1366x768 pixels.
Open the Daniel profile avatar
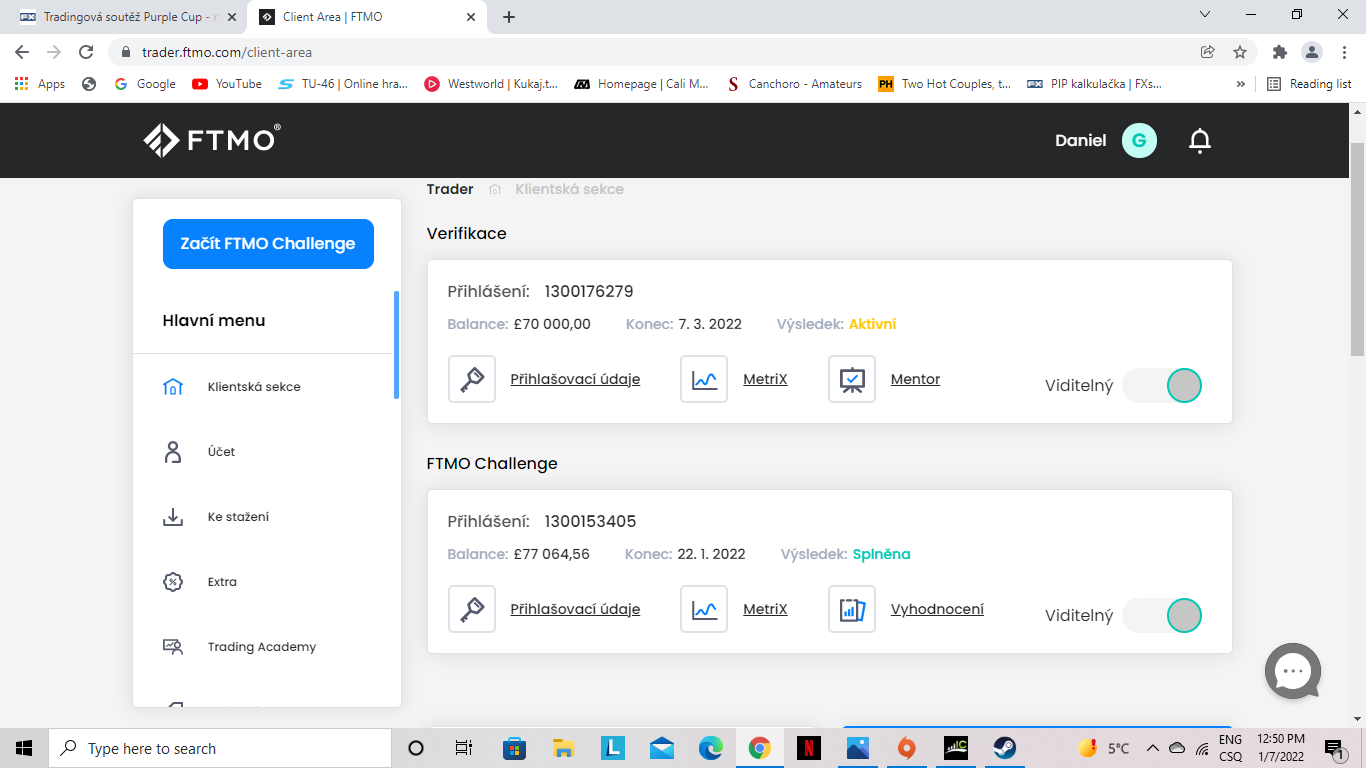[x=1139, y=141]
